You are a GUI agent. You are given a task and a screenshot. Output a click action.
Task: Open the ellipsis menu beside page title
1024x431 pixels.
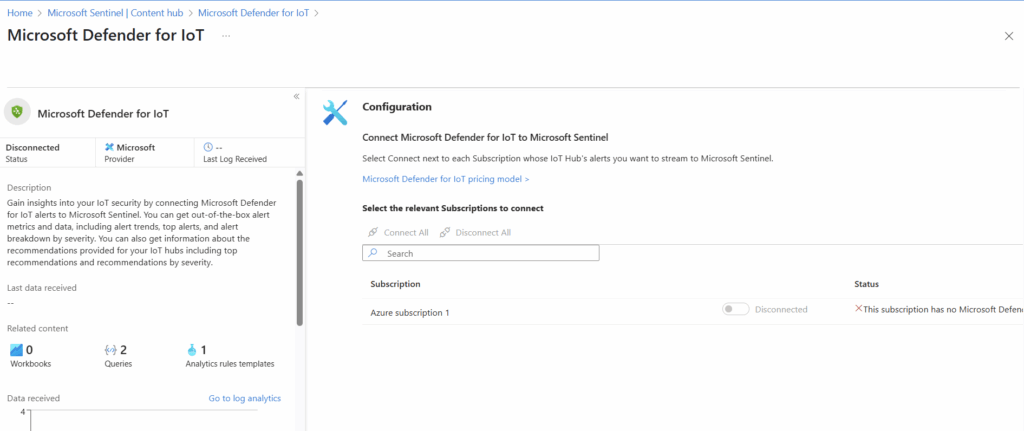(226, 36)
